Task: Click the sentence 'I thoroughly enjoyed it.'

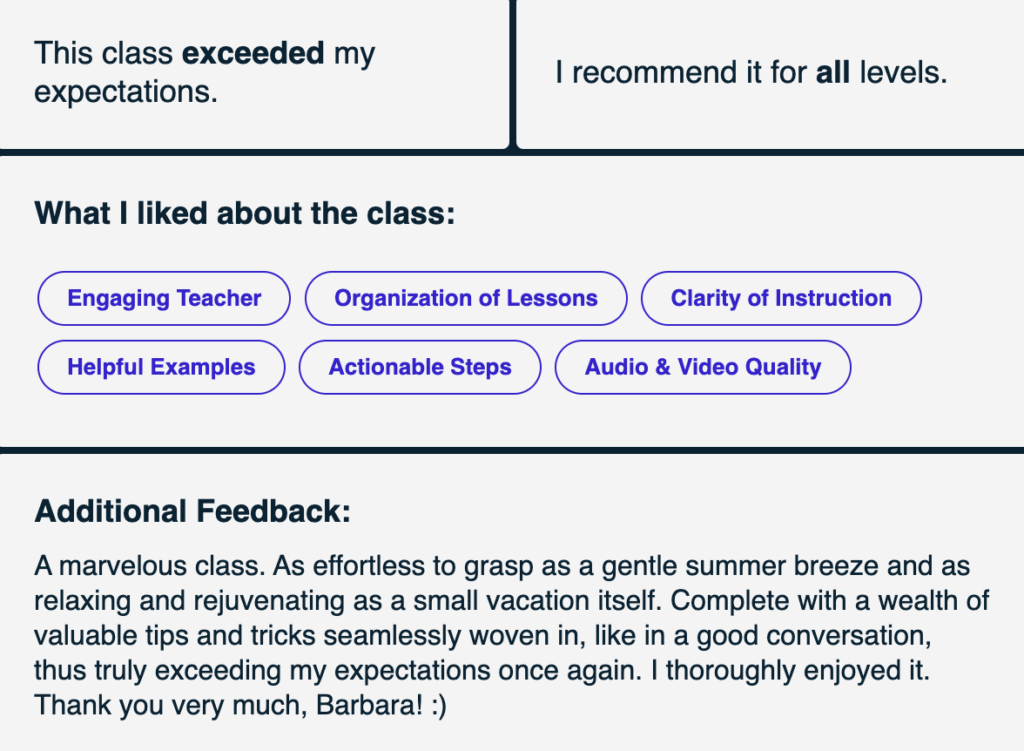Action: (790, 671)
